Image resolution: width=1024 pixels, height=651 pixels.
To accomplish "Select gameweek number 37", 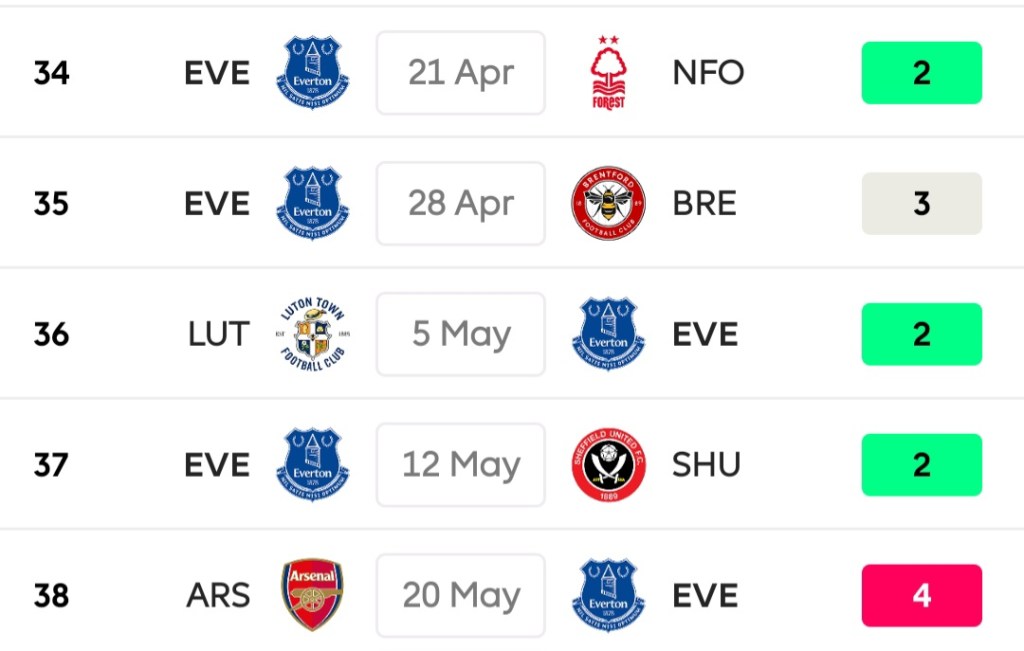I will [x=51, y=465].
